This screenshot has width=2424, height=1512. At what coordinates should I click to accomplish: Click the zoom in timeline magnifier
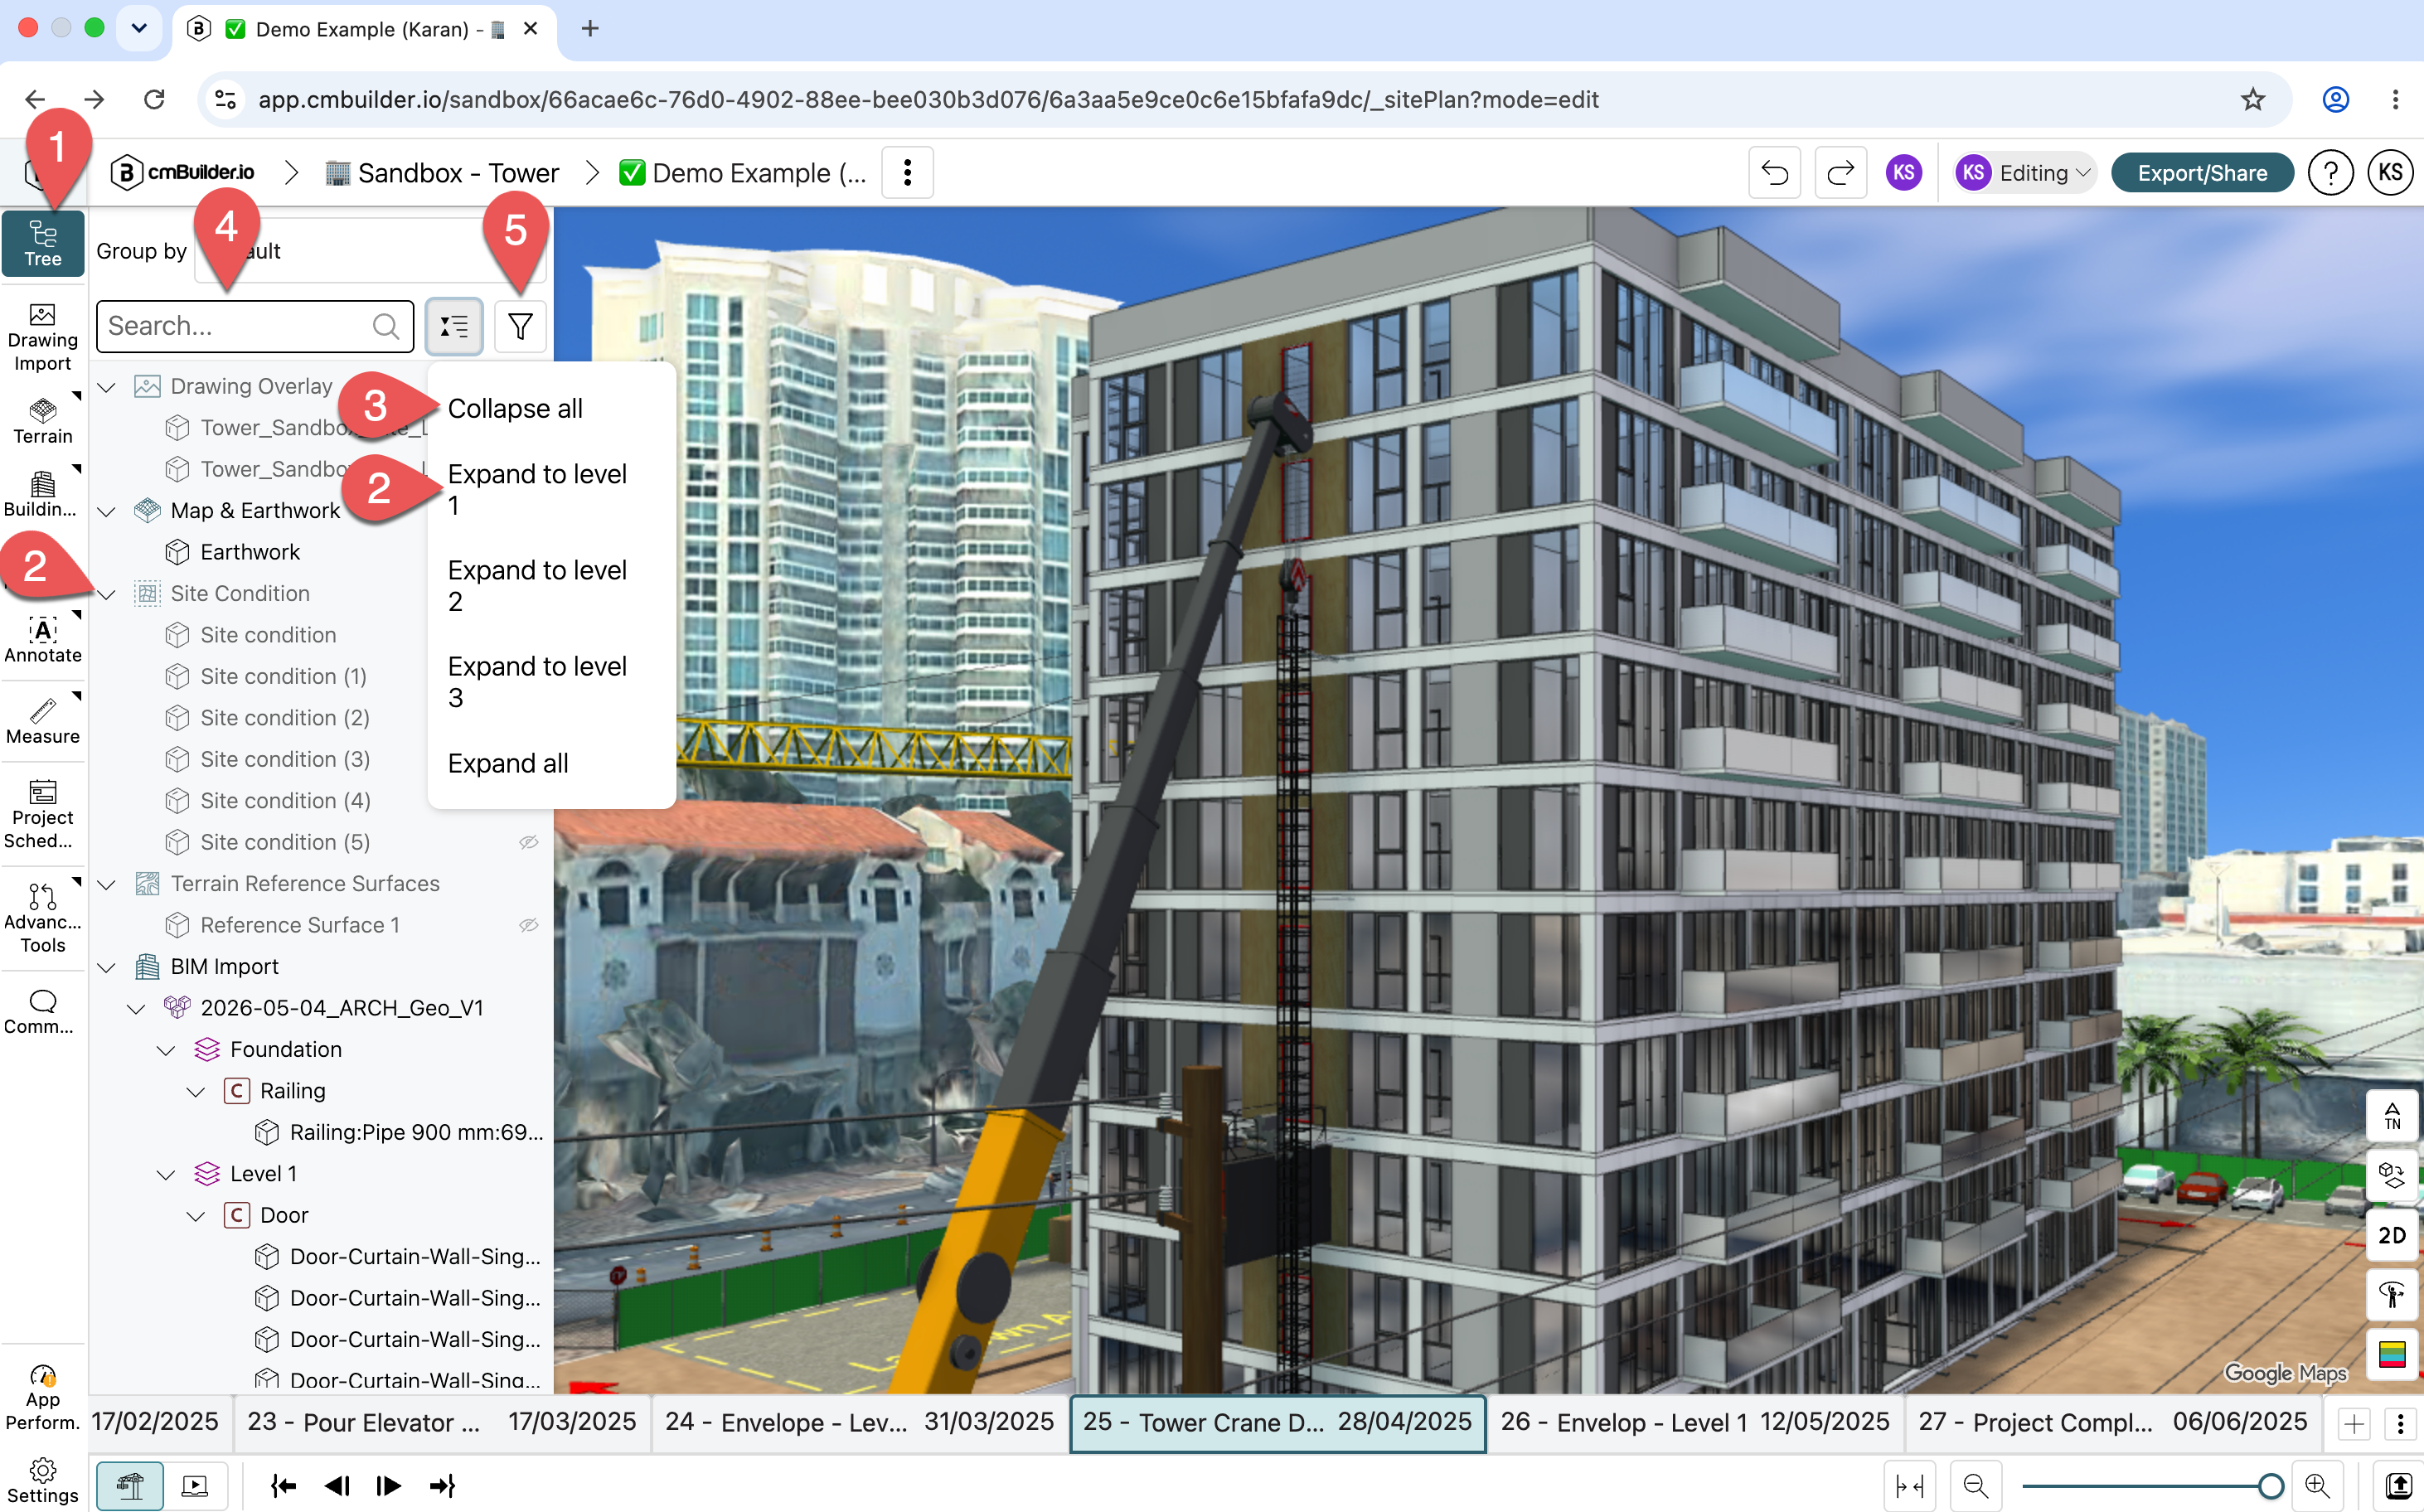2317,1485
